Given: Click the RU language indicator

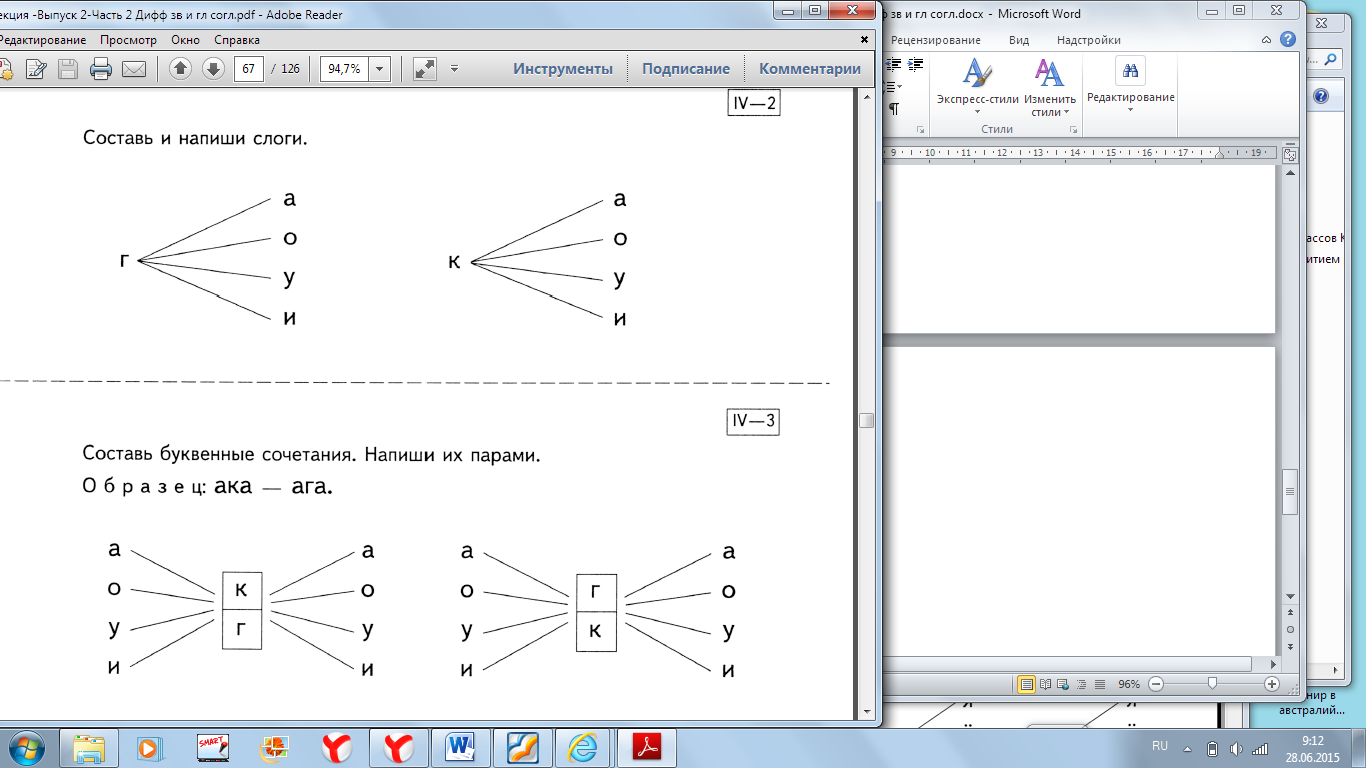Looking at the screenshot, I should 1160,746.
